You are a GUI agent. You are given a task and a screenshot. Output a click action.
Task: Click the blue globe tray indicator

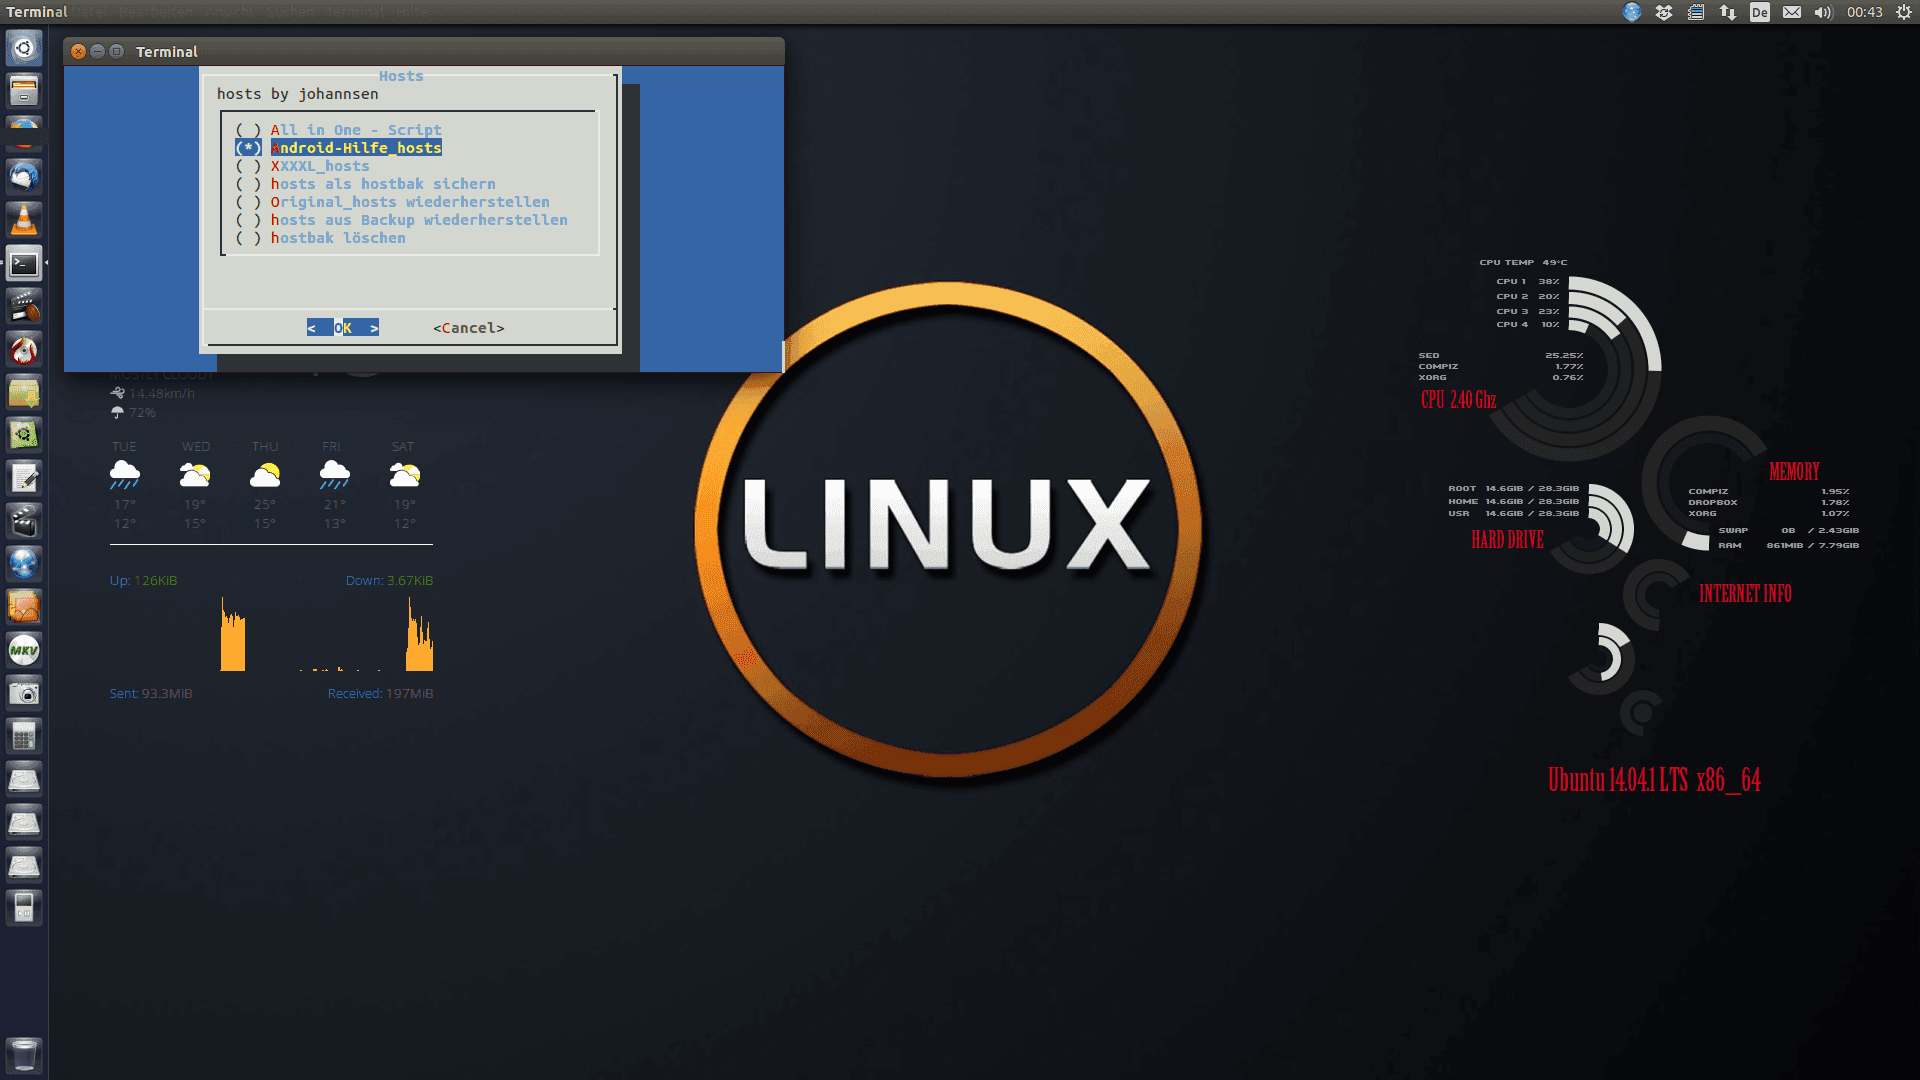click(x=1632, y=12)
